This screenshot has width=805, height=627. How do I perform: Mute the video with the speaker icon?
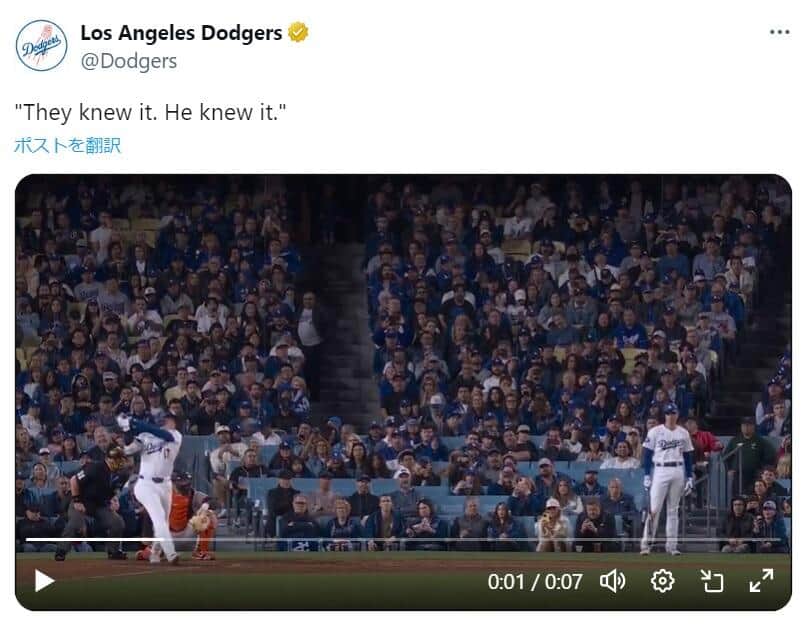click(x=612, y=580)
